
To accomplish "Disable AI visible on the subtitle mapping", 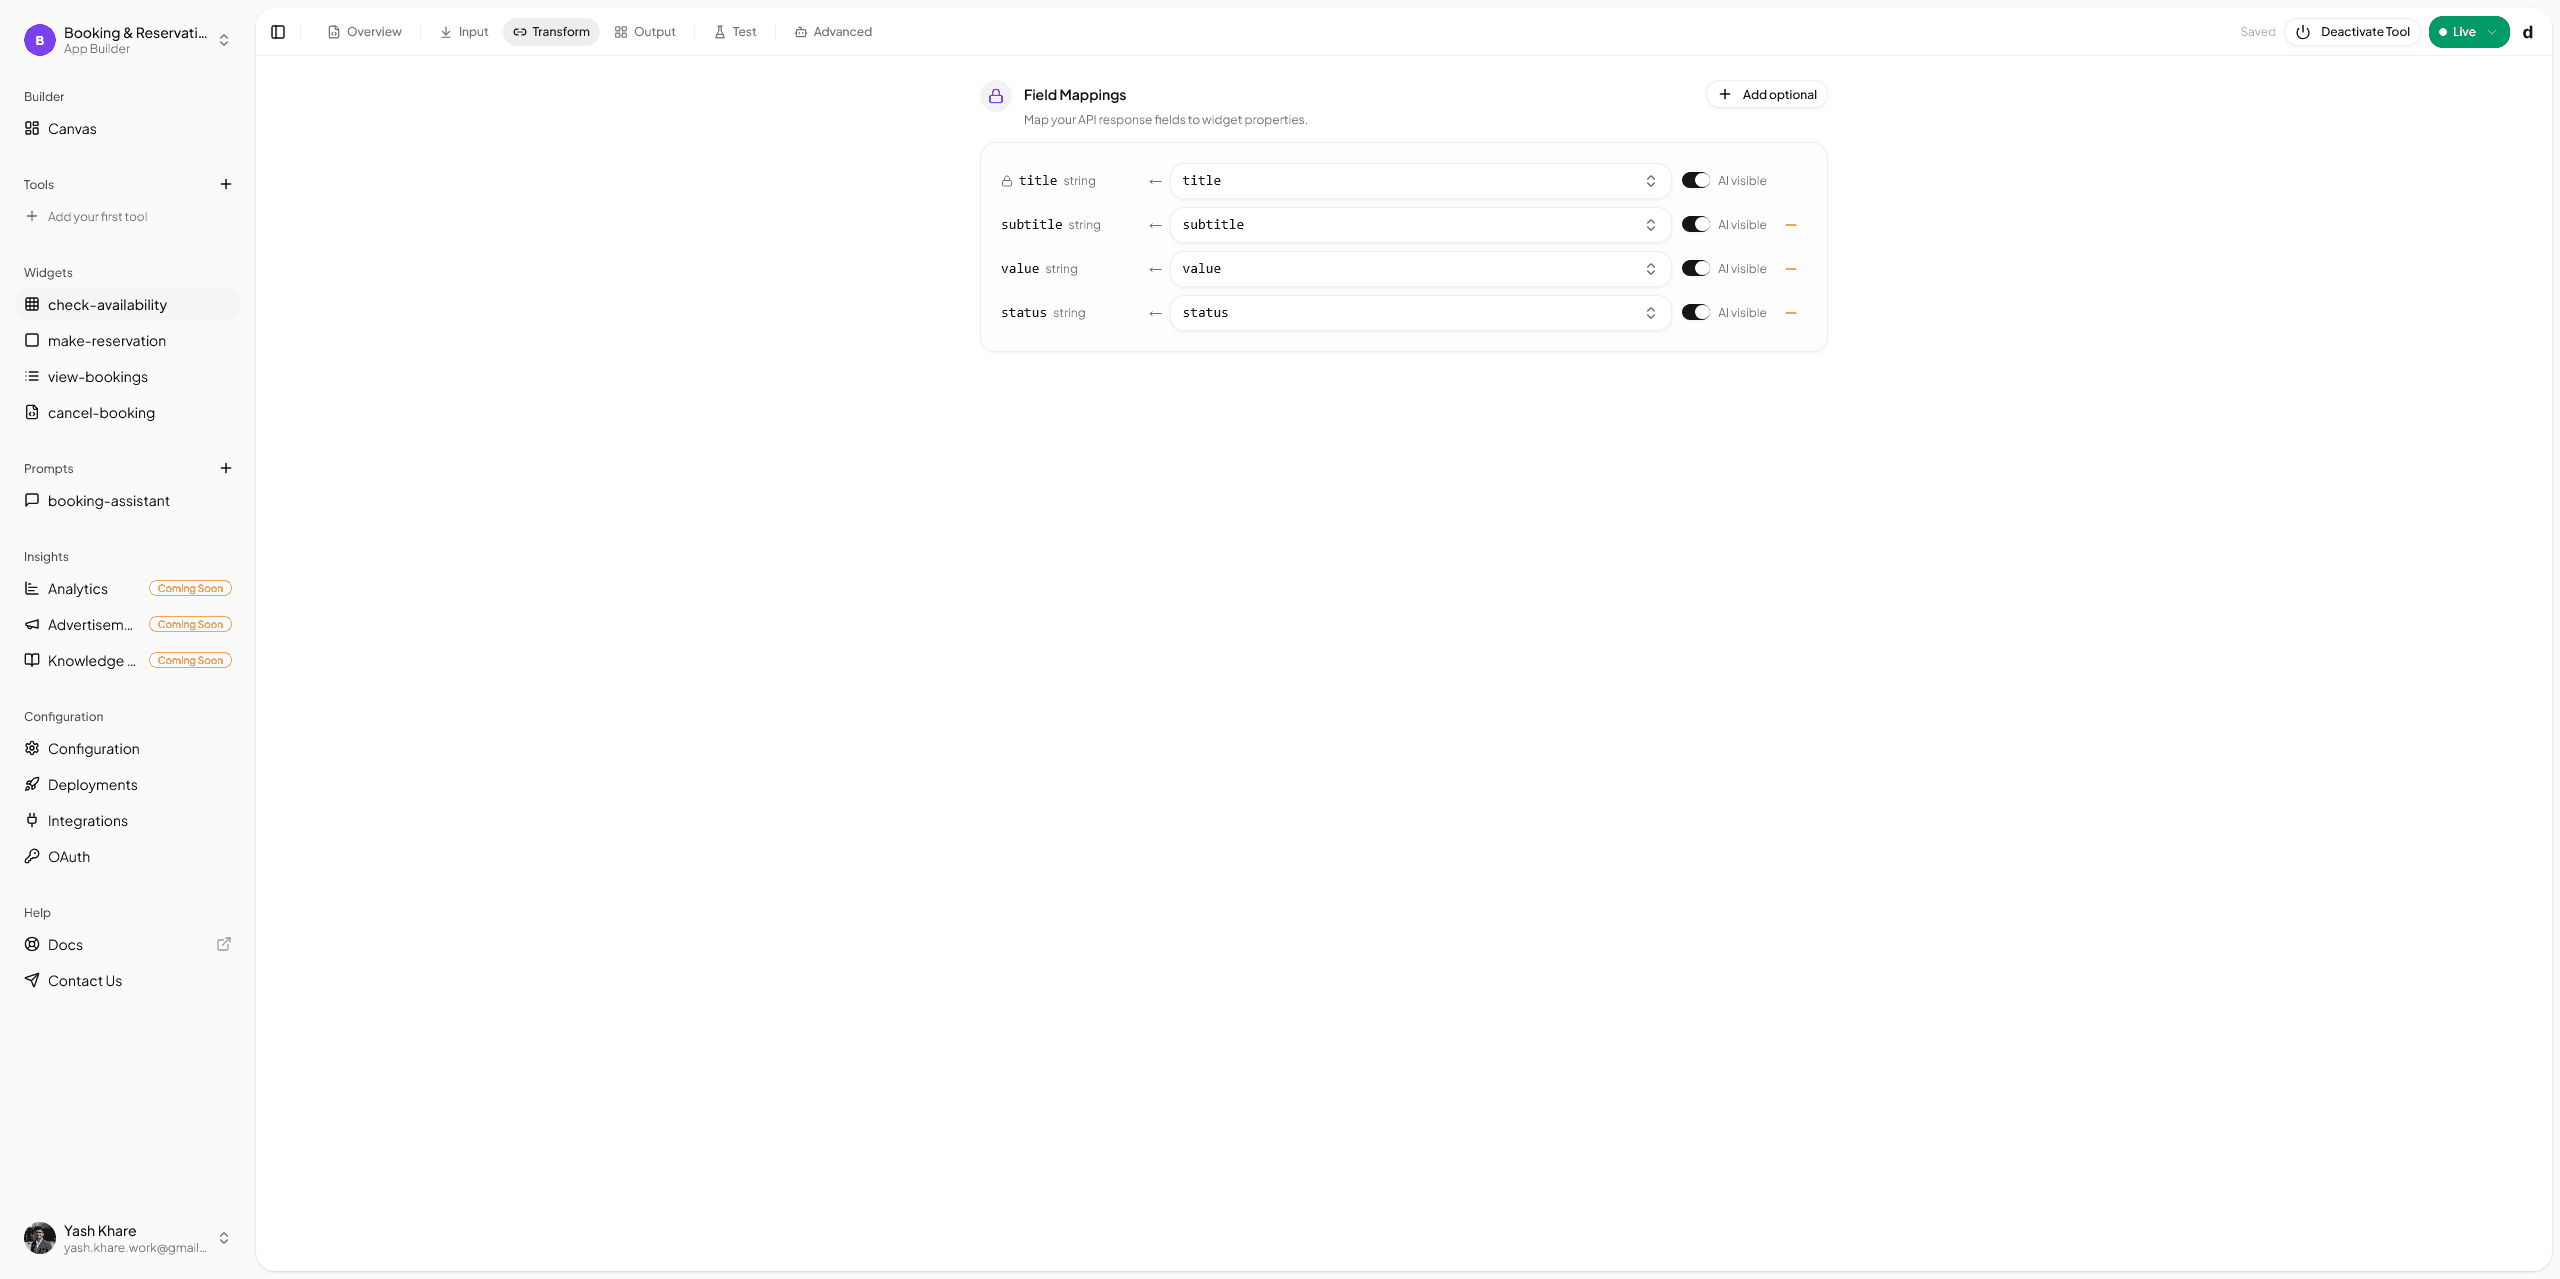I will [1695, 224].
